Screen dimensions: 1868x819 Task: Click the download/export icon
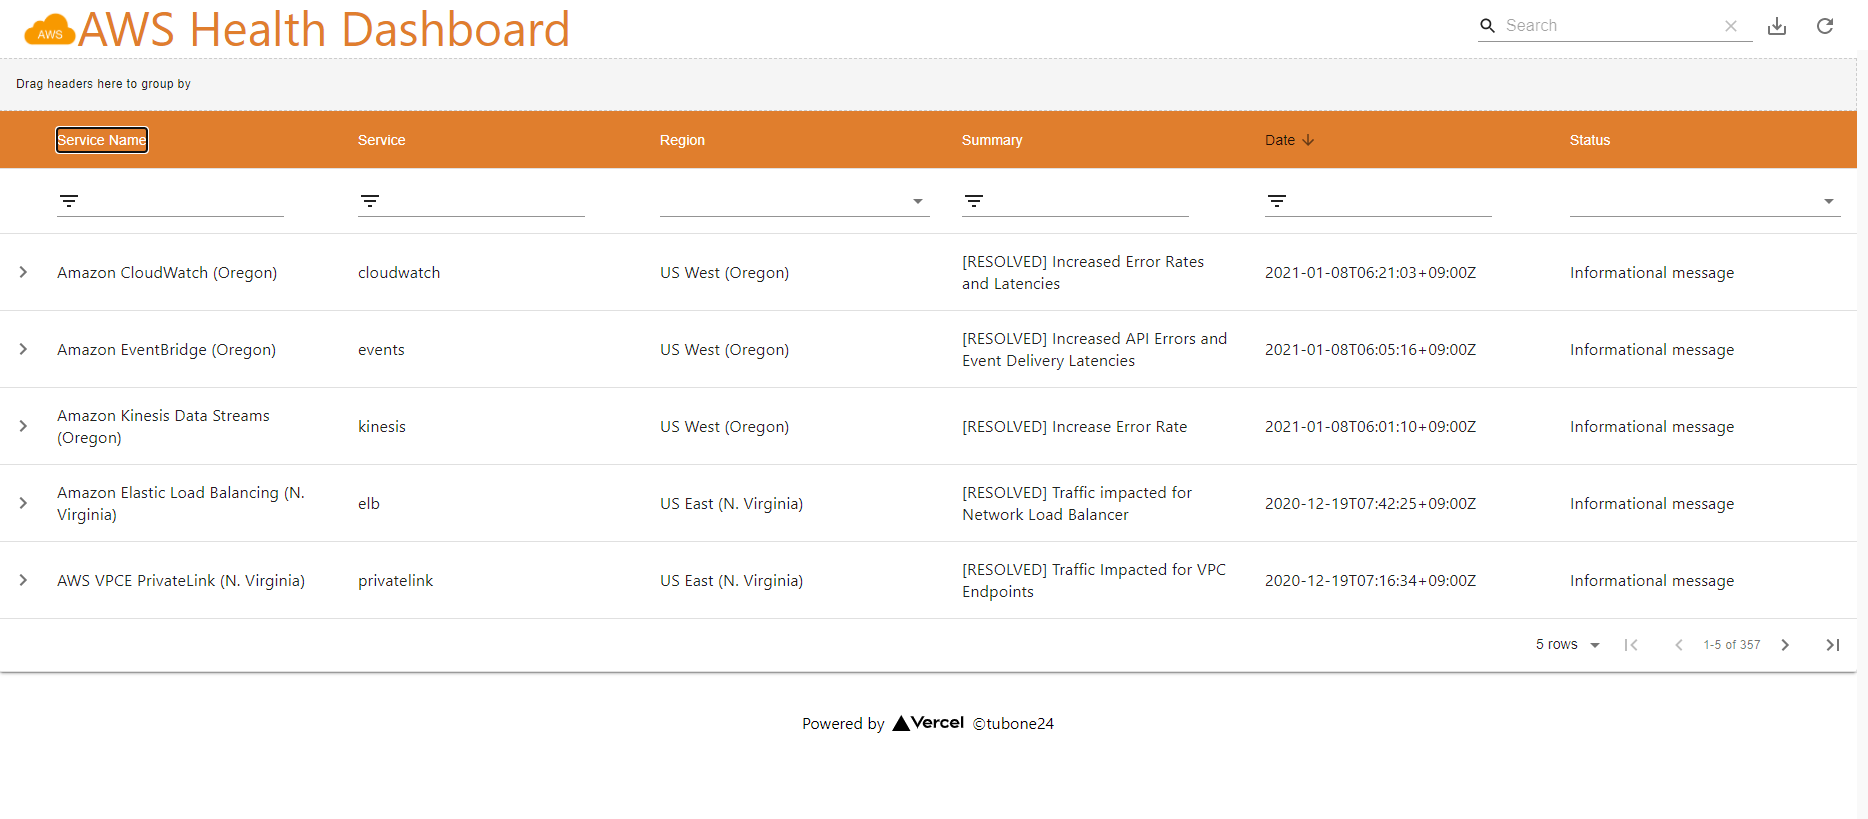tap(1776, 26)
